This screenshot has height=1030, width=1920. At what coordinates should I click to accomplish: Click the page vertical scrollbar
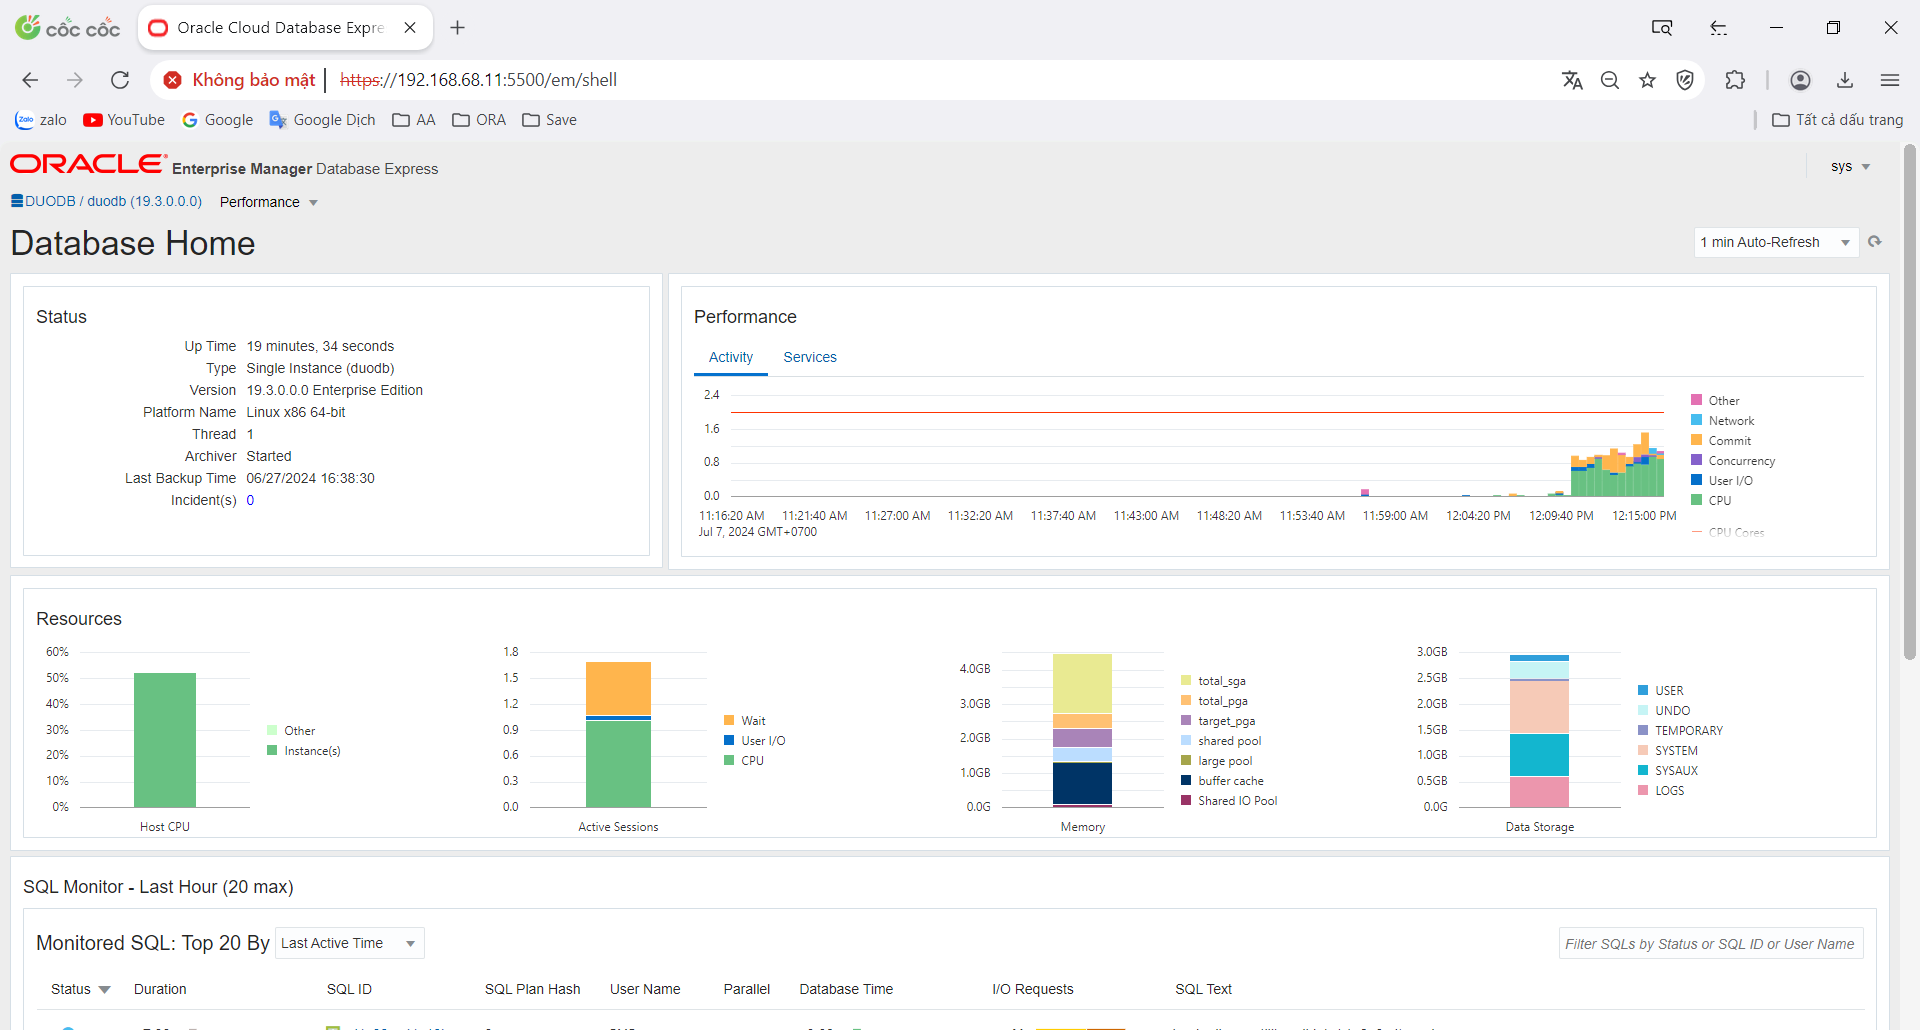(x=1909, y=403)
